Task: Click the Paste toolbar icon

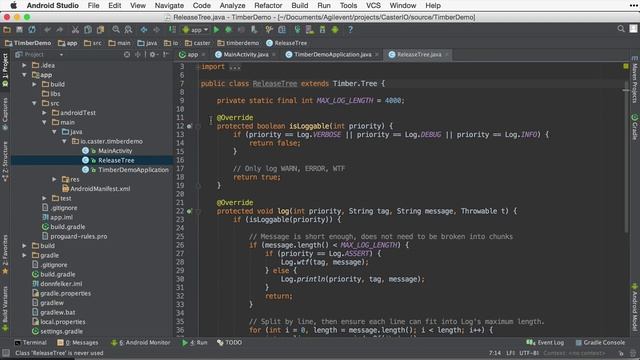Action: 100,30
